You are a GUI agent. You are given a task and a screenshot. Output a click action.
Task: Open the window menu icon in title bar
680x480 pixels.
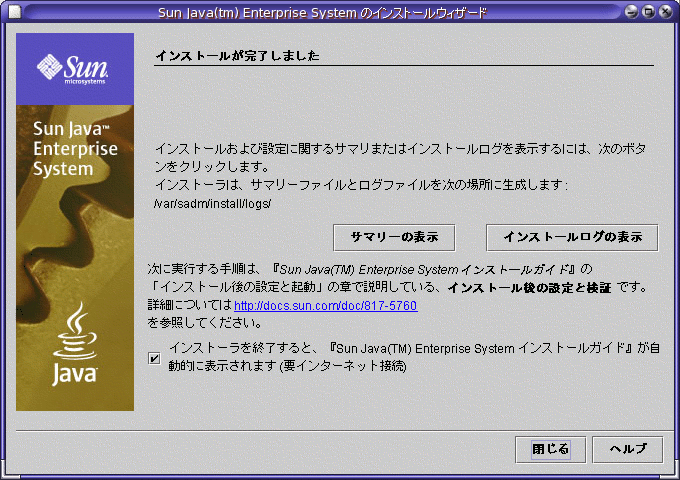pyautogui.click(x=15, y=12)
